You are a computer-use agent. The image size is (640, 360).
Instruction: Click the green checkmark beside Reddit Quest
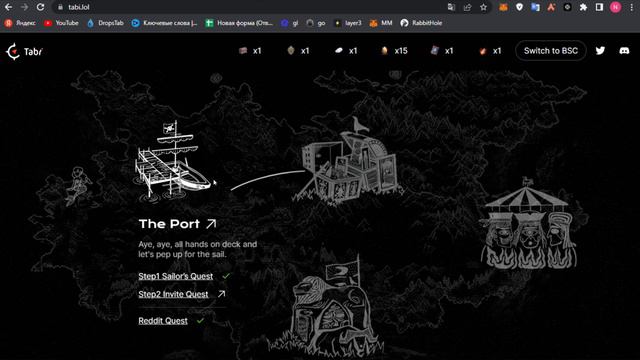click(x=200, y=321)
